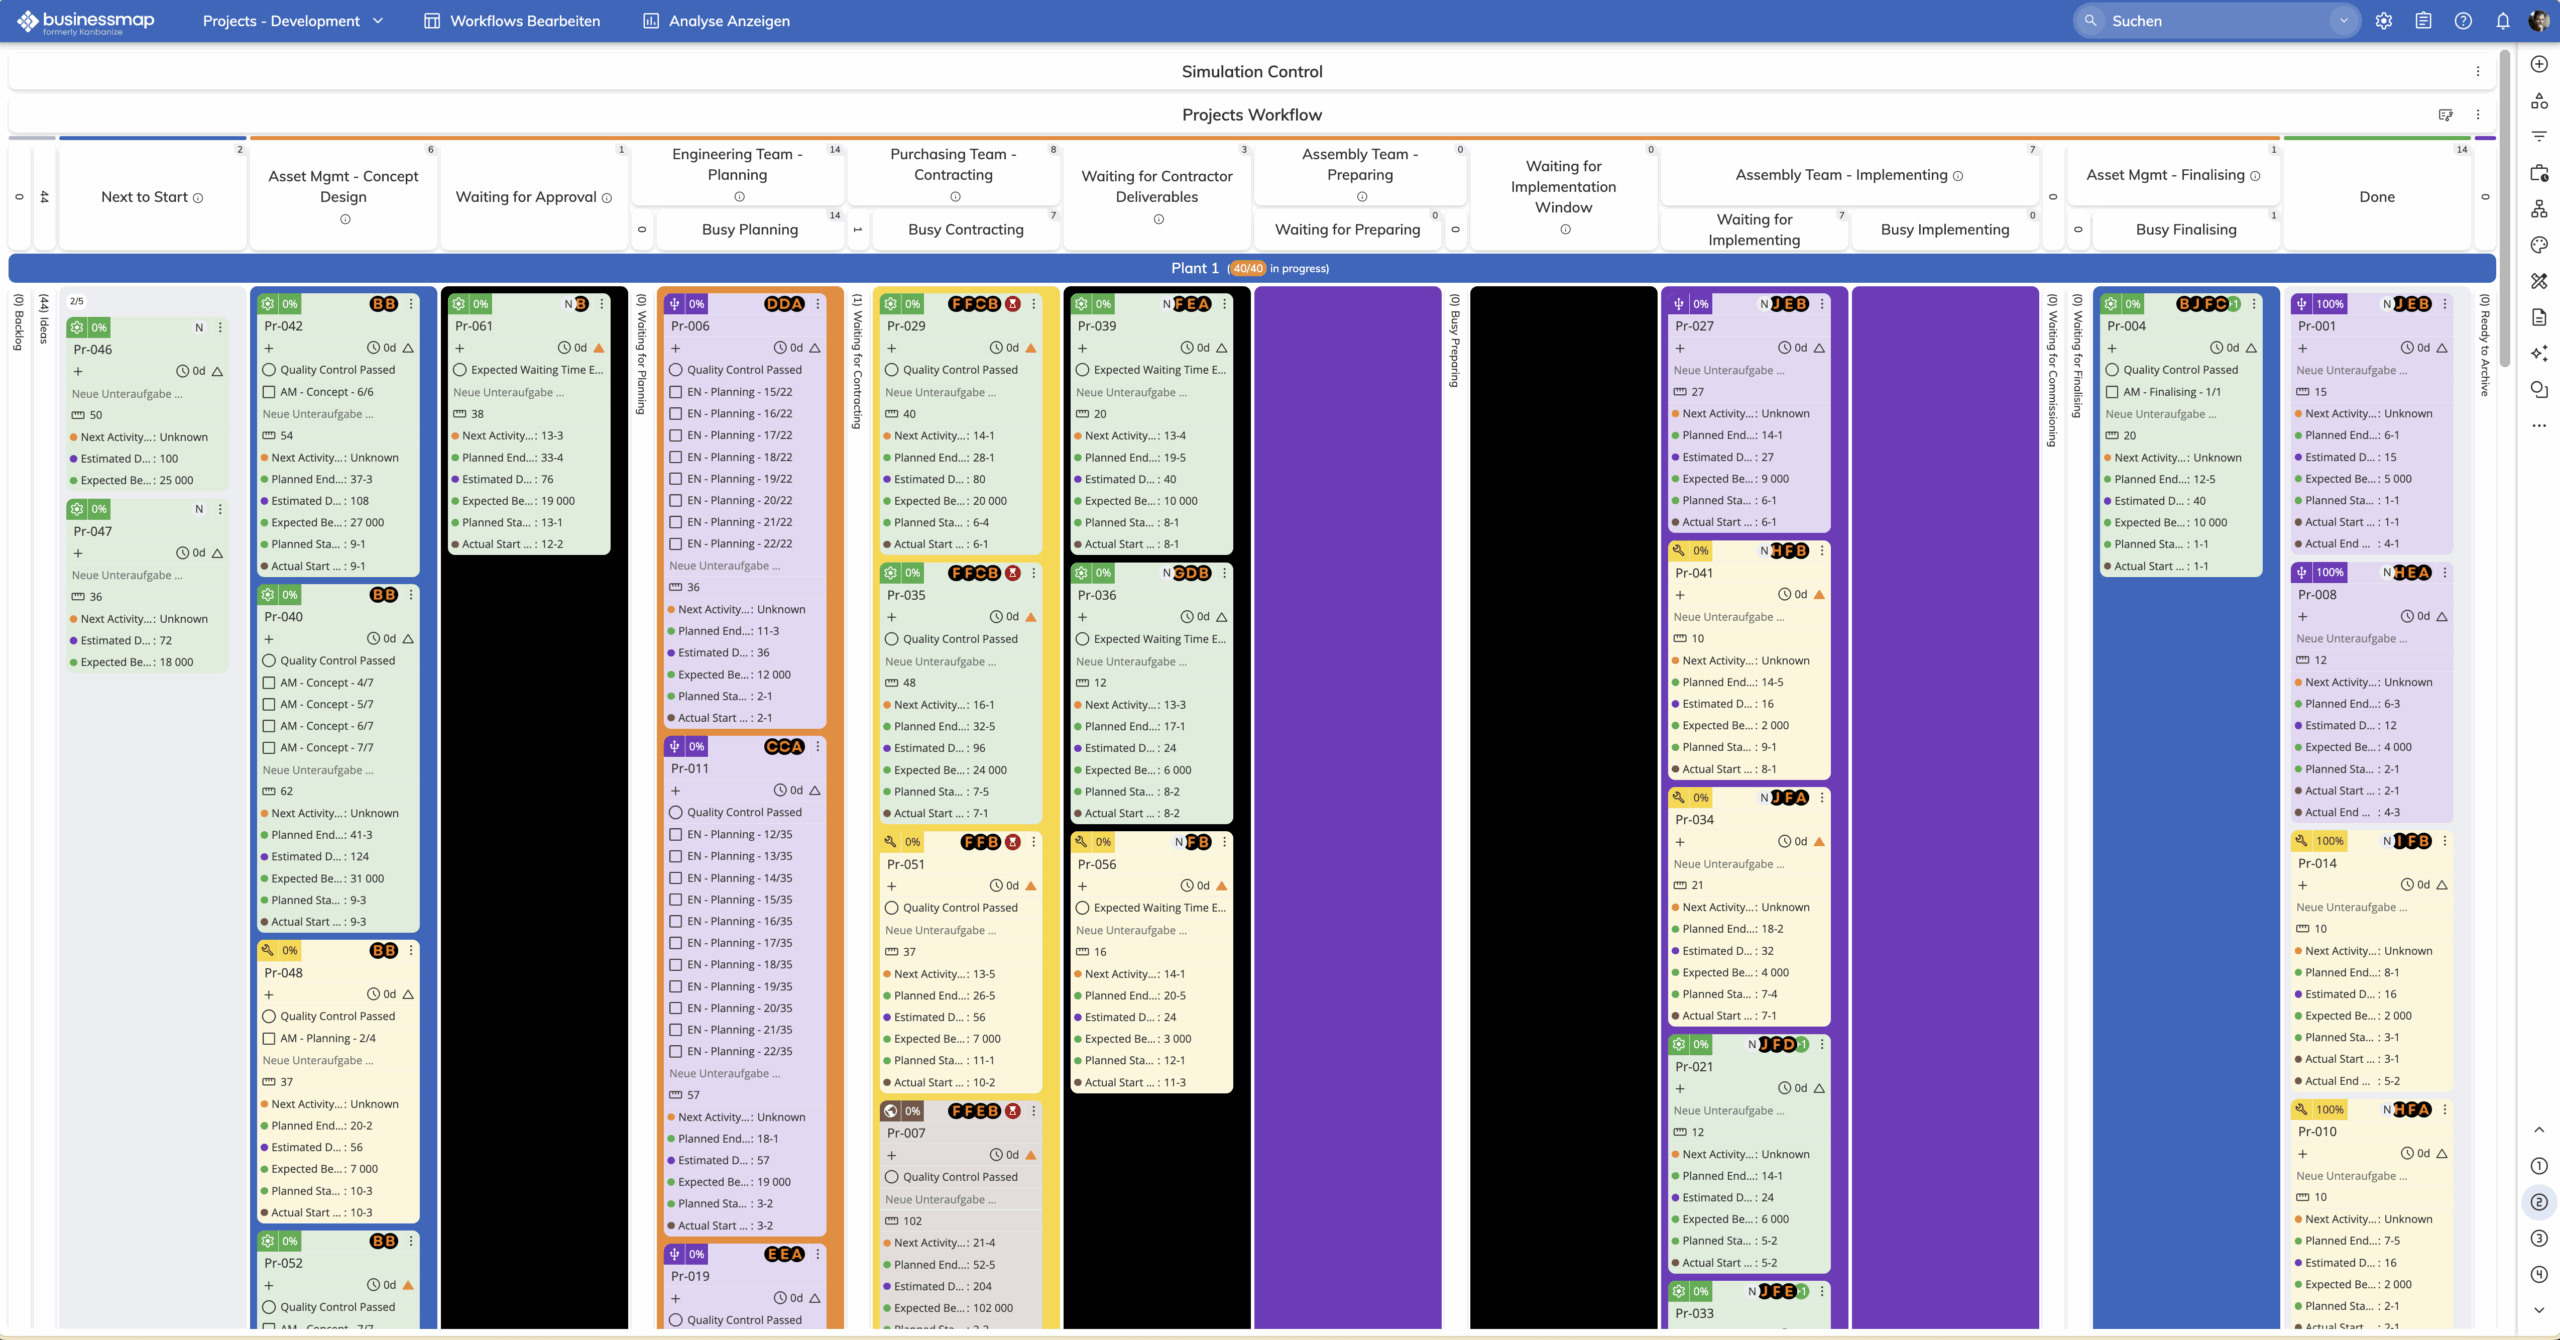Open Workflows Bearbeiten
The height and width of the screenshot is (1340, 2560).
(512, 20)
